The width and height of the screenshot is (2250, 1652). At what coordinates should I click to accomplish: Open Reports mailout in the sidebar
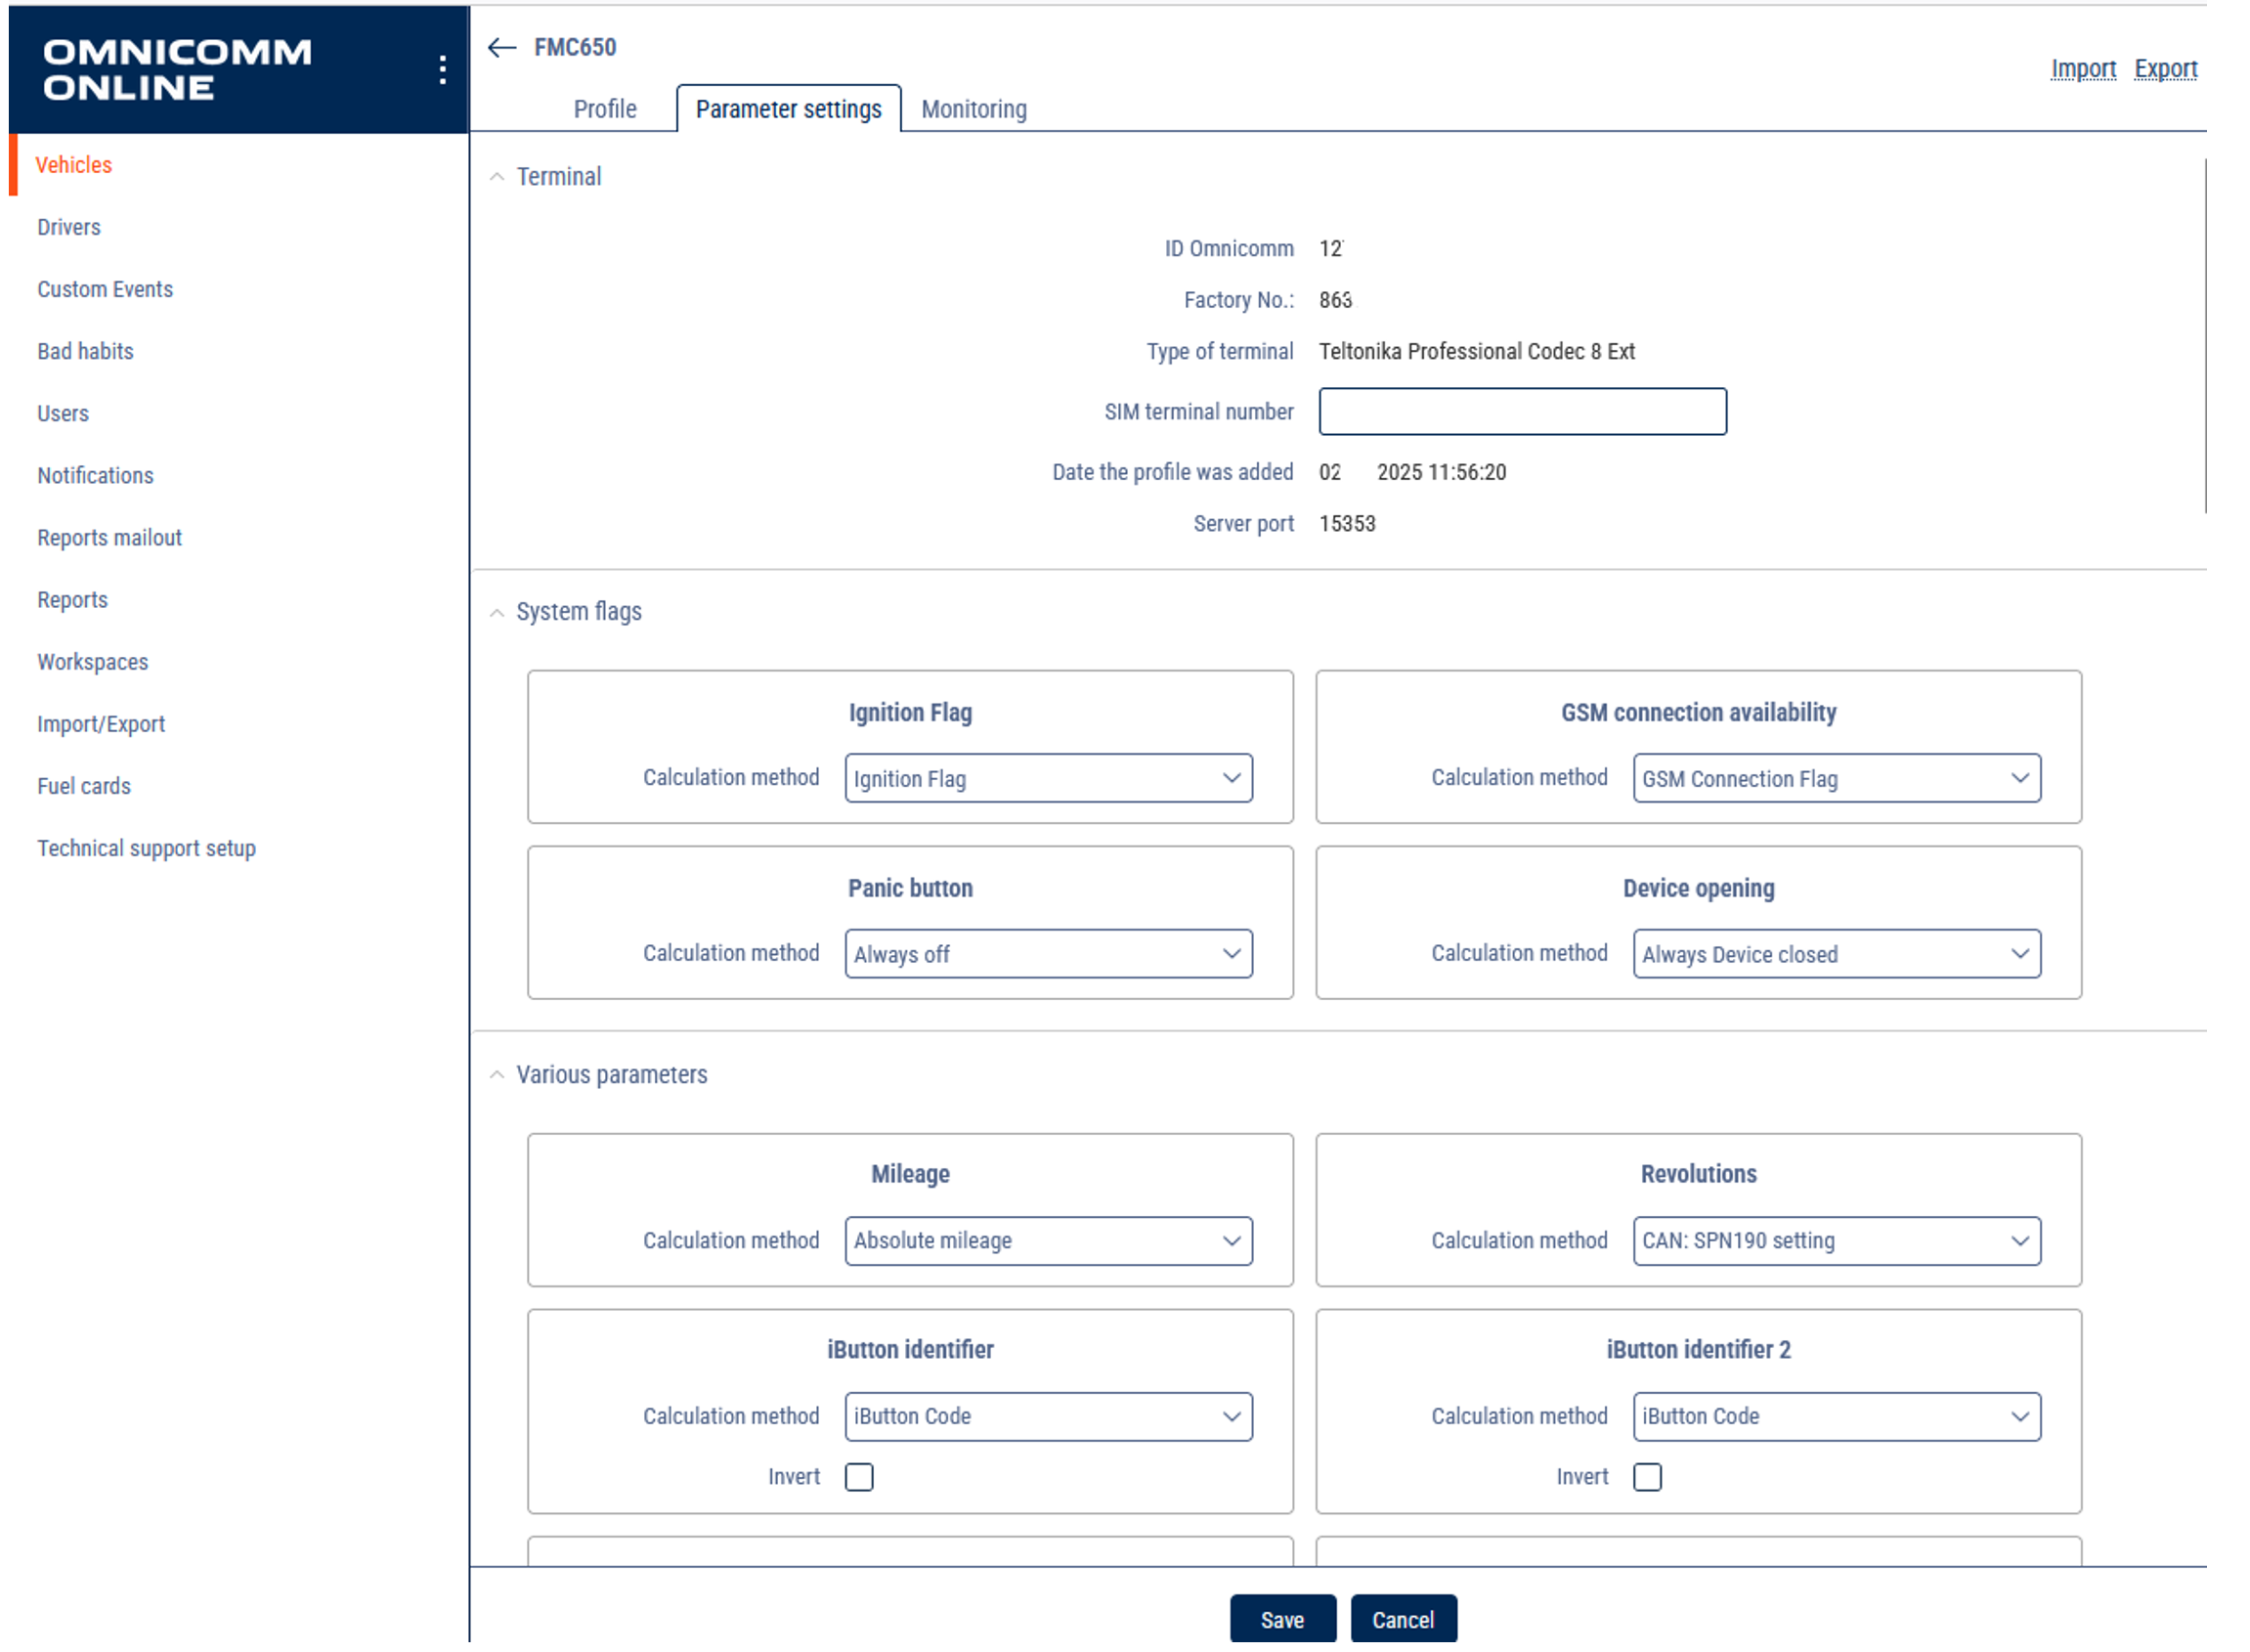109,537
